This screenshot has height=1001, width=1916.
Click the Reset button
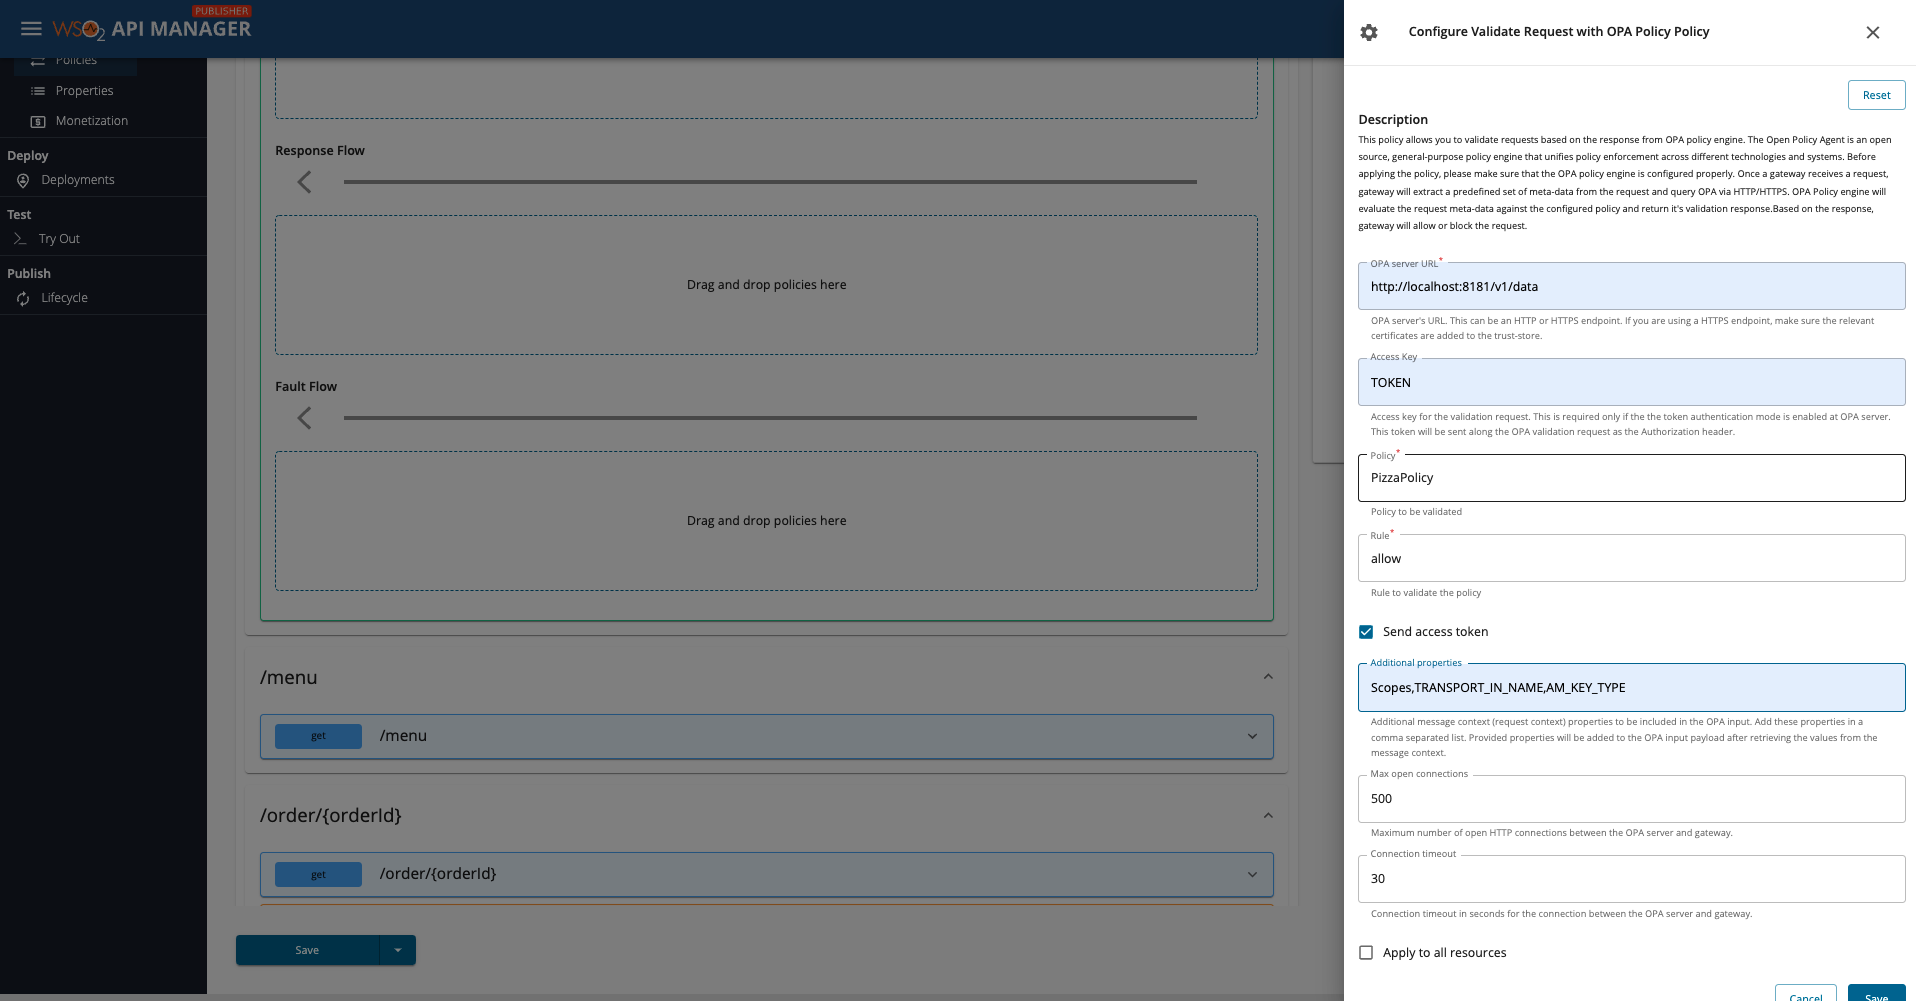1876,95
